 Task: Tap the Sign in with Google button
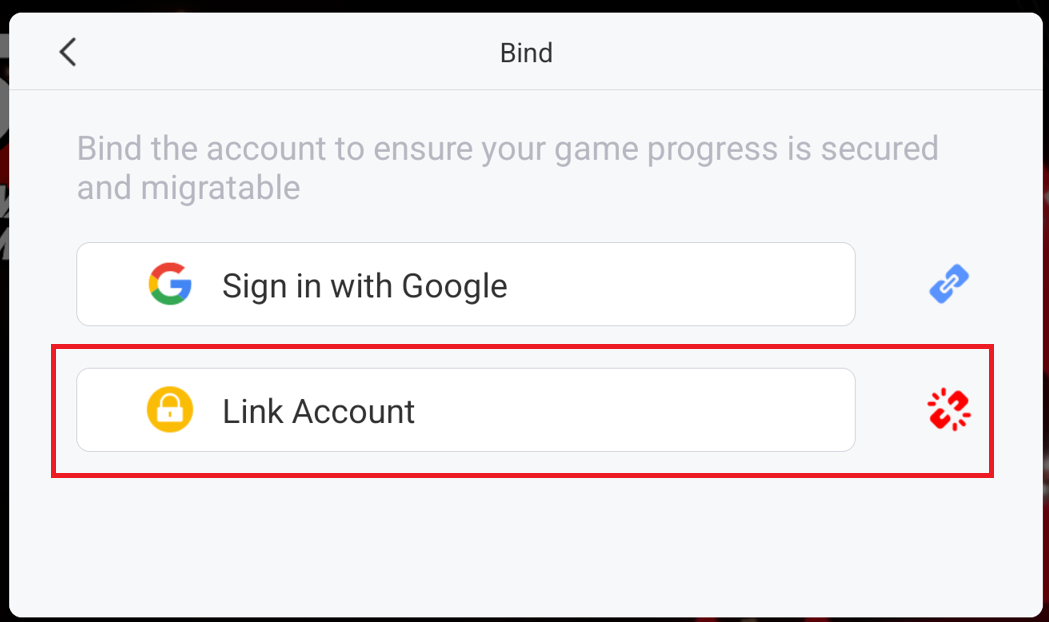pyautogui.click(x=466, y=284)
